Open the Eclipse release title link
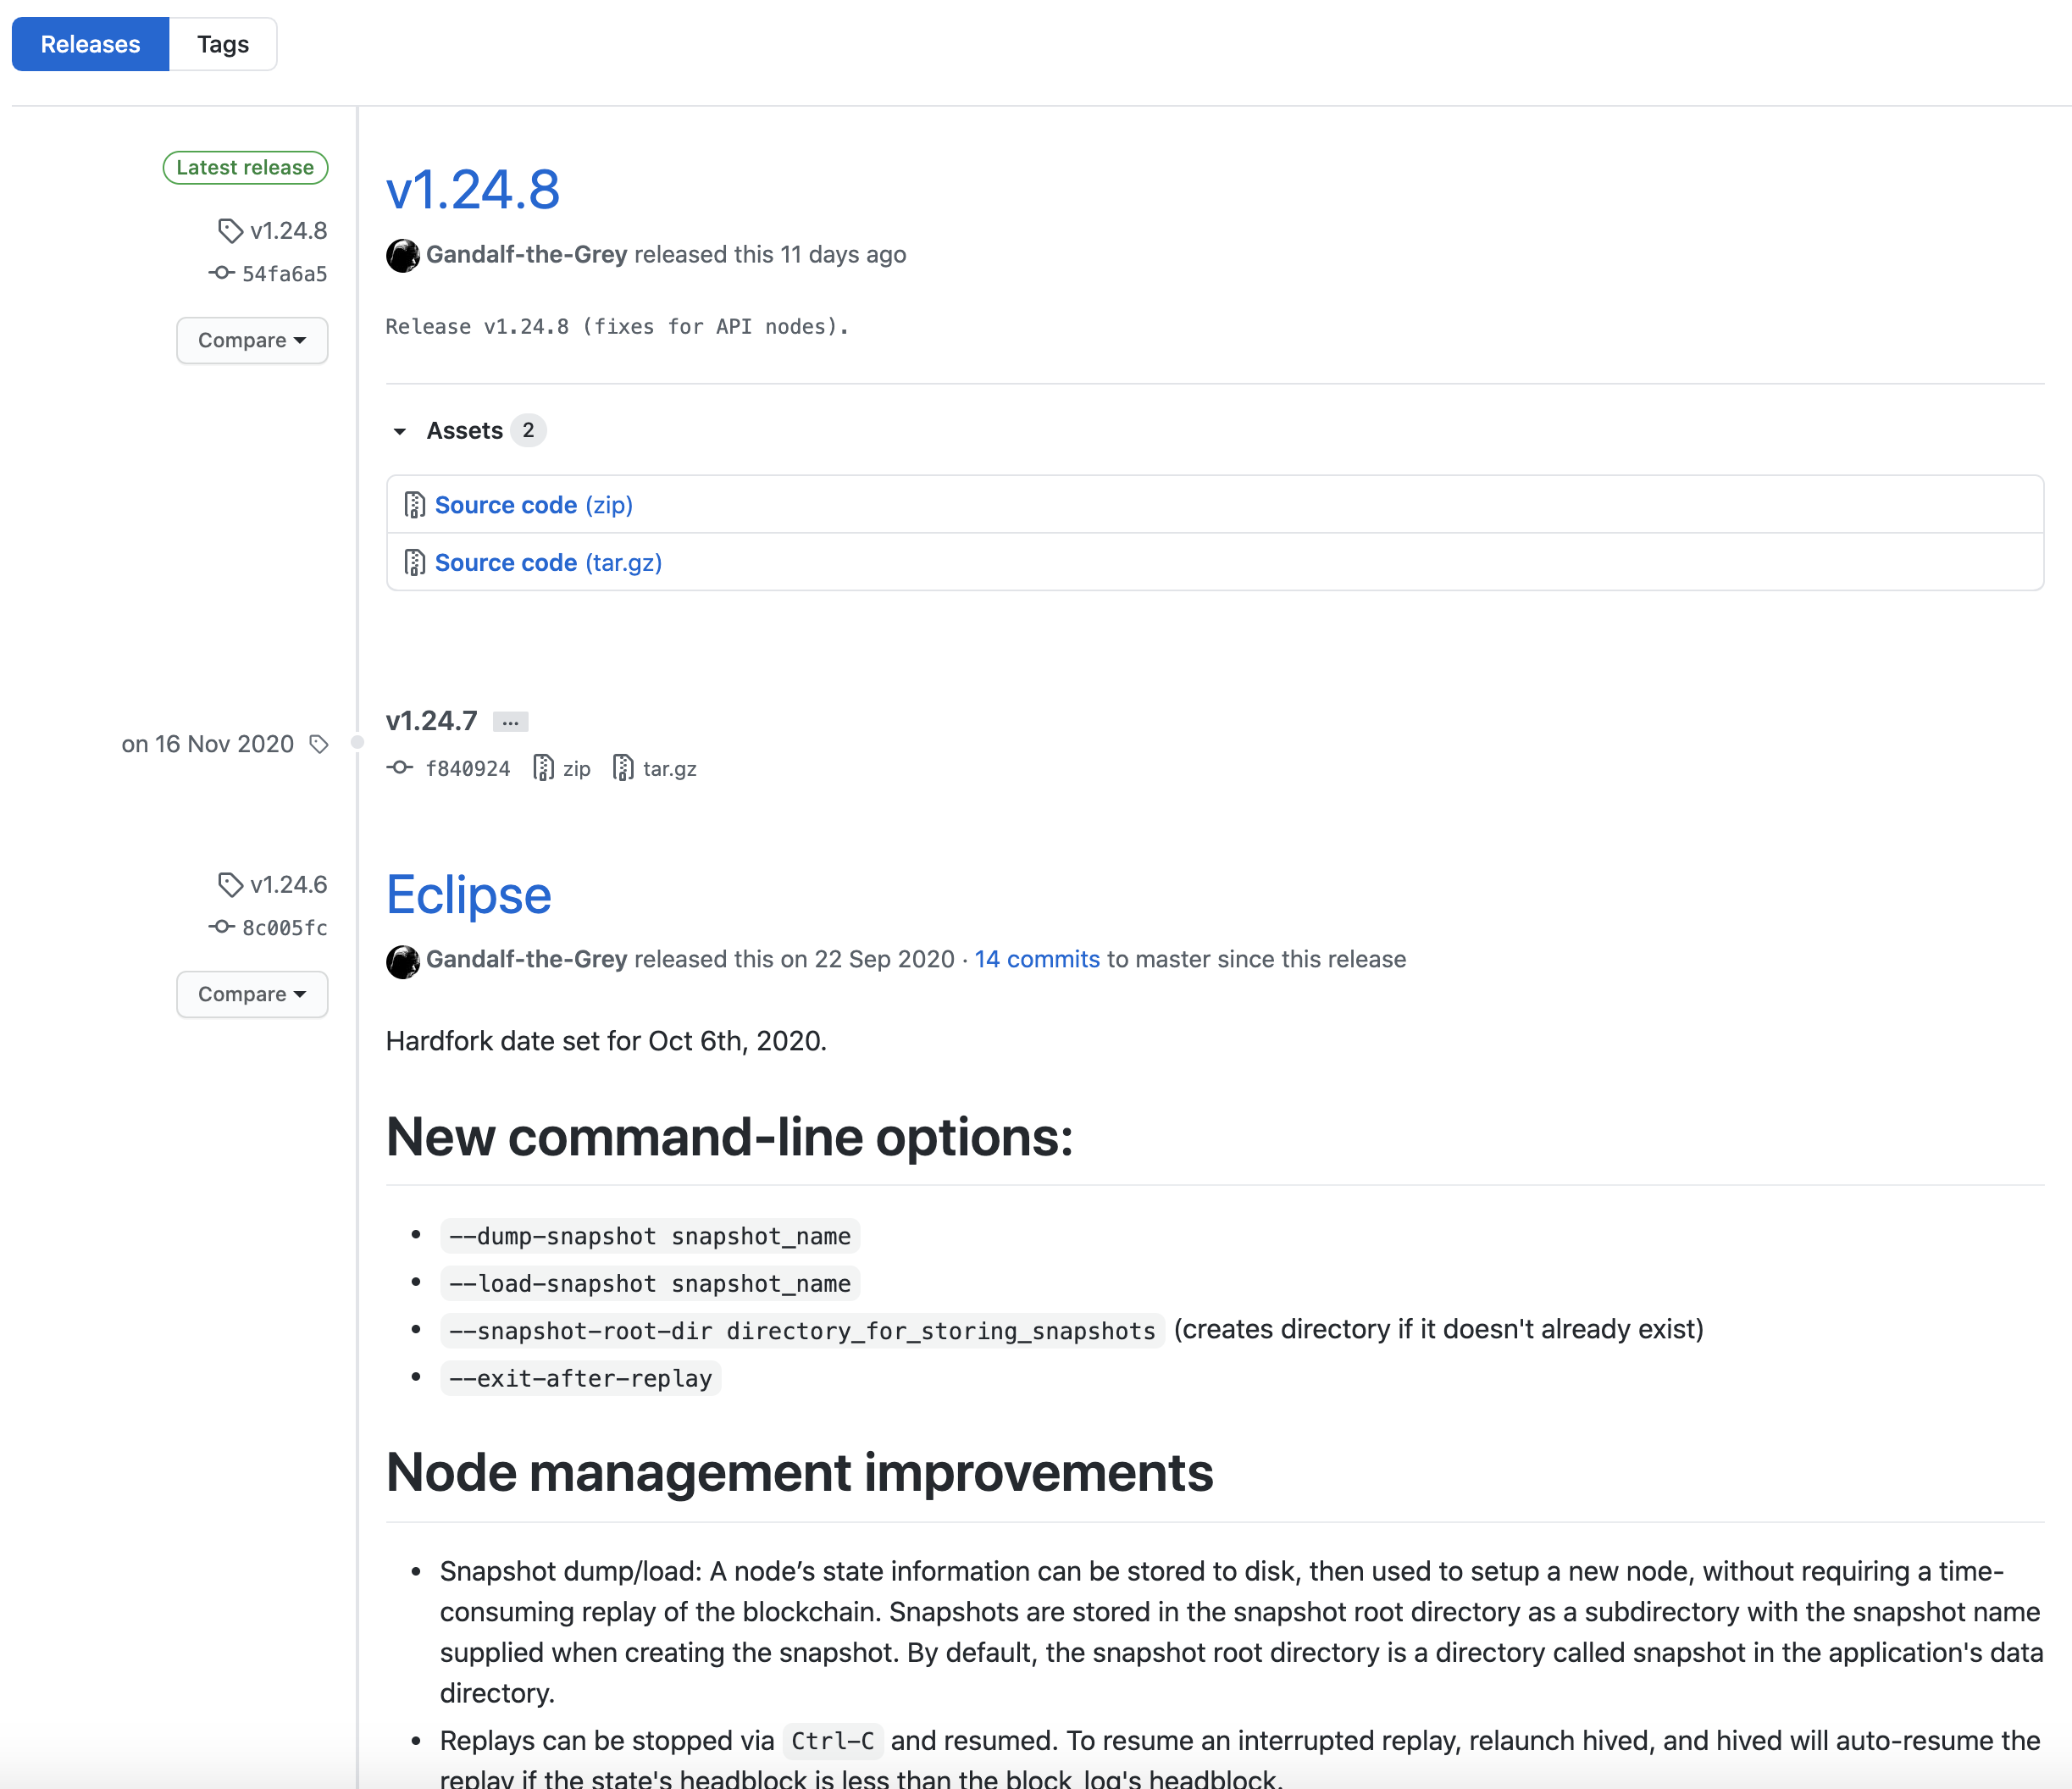 click(x=468, y=894)
